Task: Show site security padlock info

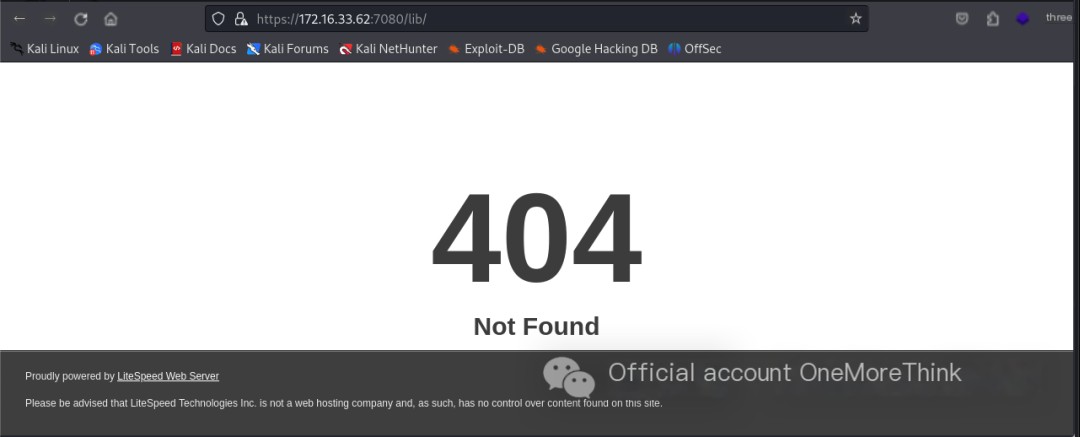Action: 241,19
